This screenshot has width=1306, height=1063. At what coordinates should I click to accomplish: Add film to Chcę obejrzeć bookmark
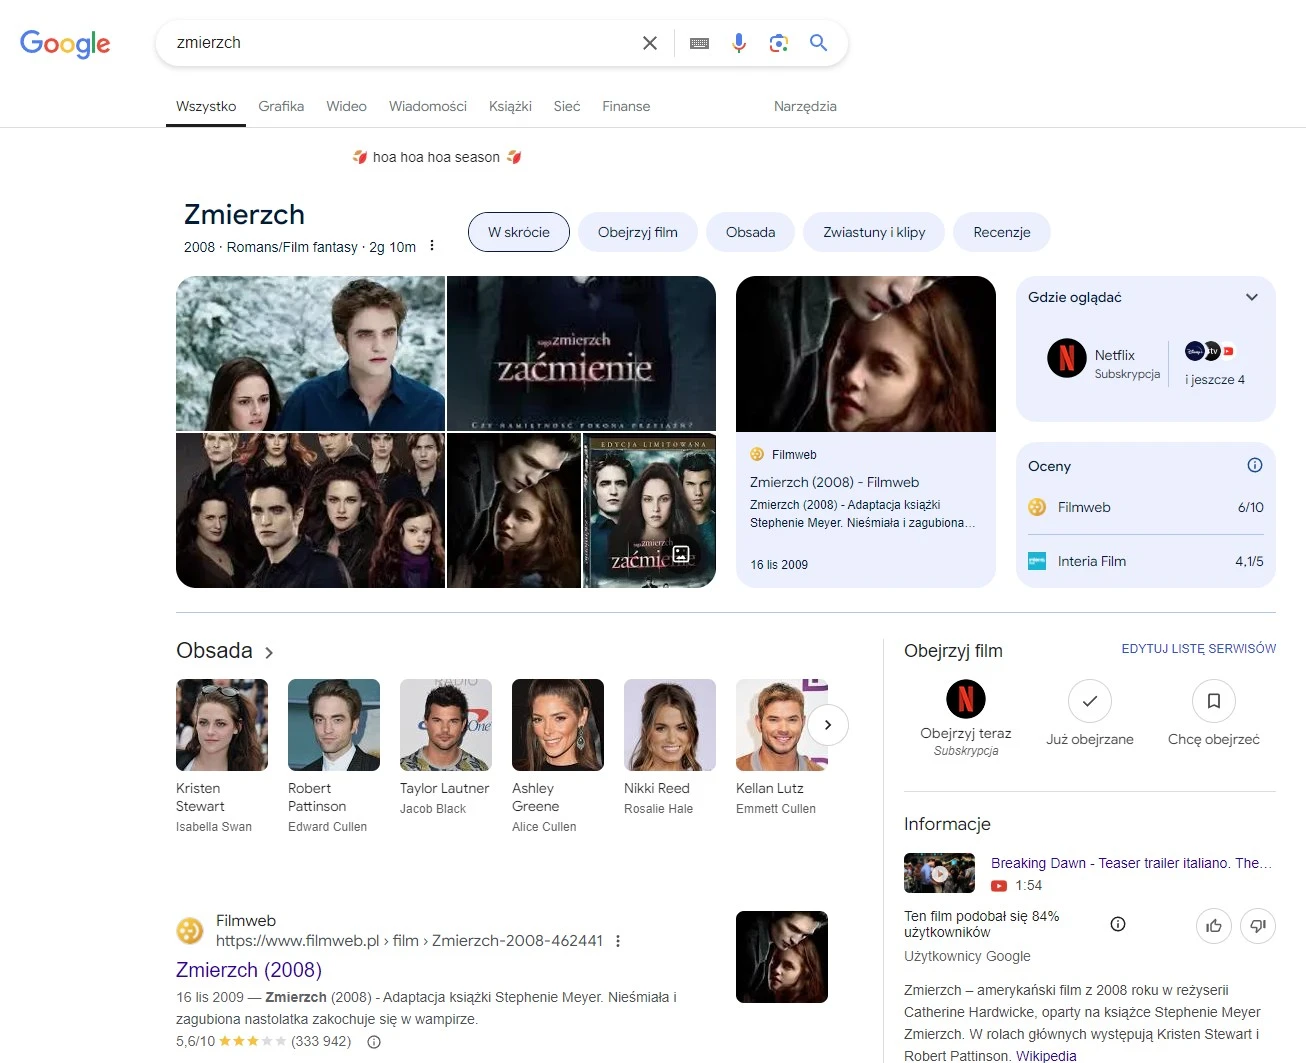point(1214,701)
